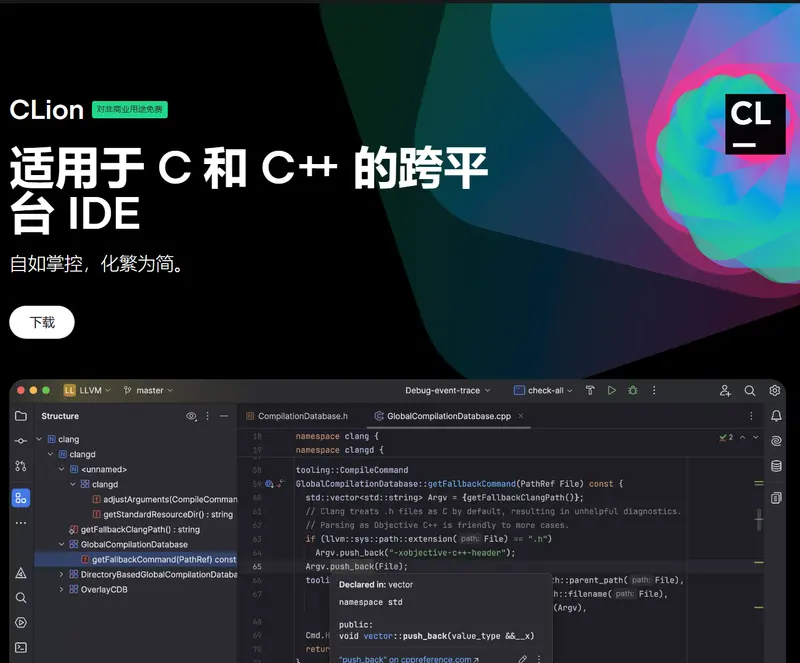Viewport: 800px width, 663px height.
Task: Open the documentation icon in right sidebar
Action: click(x=776, y=498)
